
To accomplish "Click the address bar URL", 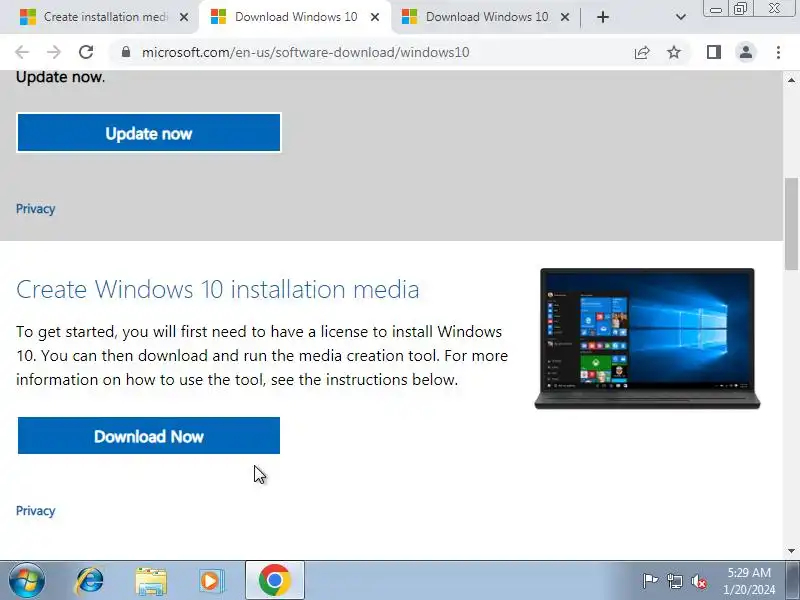I will (305, 52).
